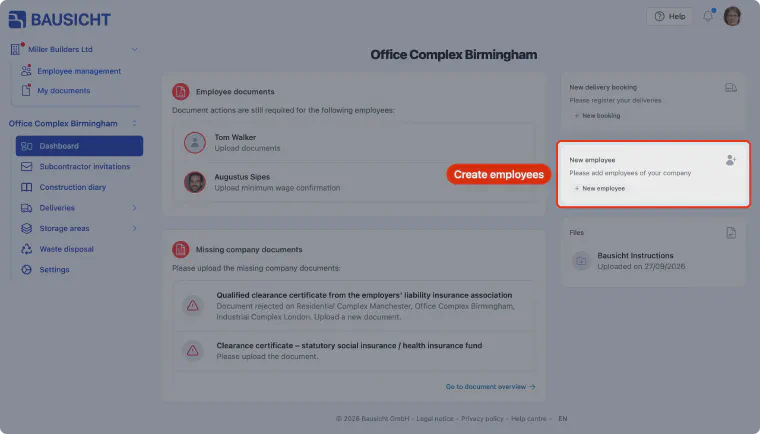Click the + New employee button
This screenshot has height=434, width=760.
click(x=600, y=188)
